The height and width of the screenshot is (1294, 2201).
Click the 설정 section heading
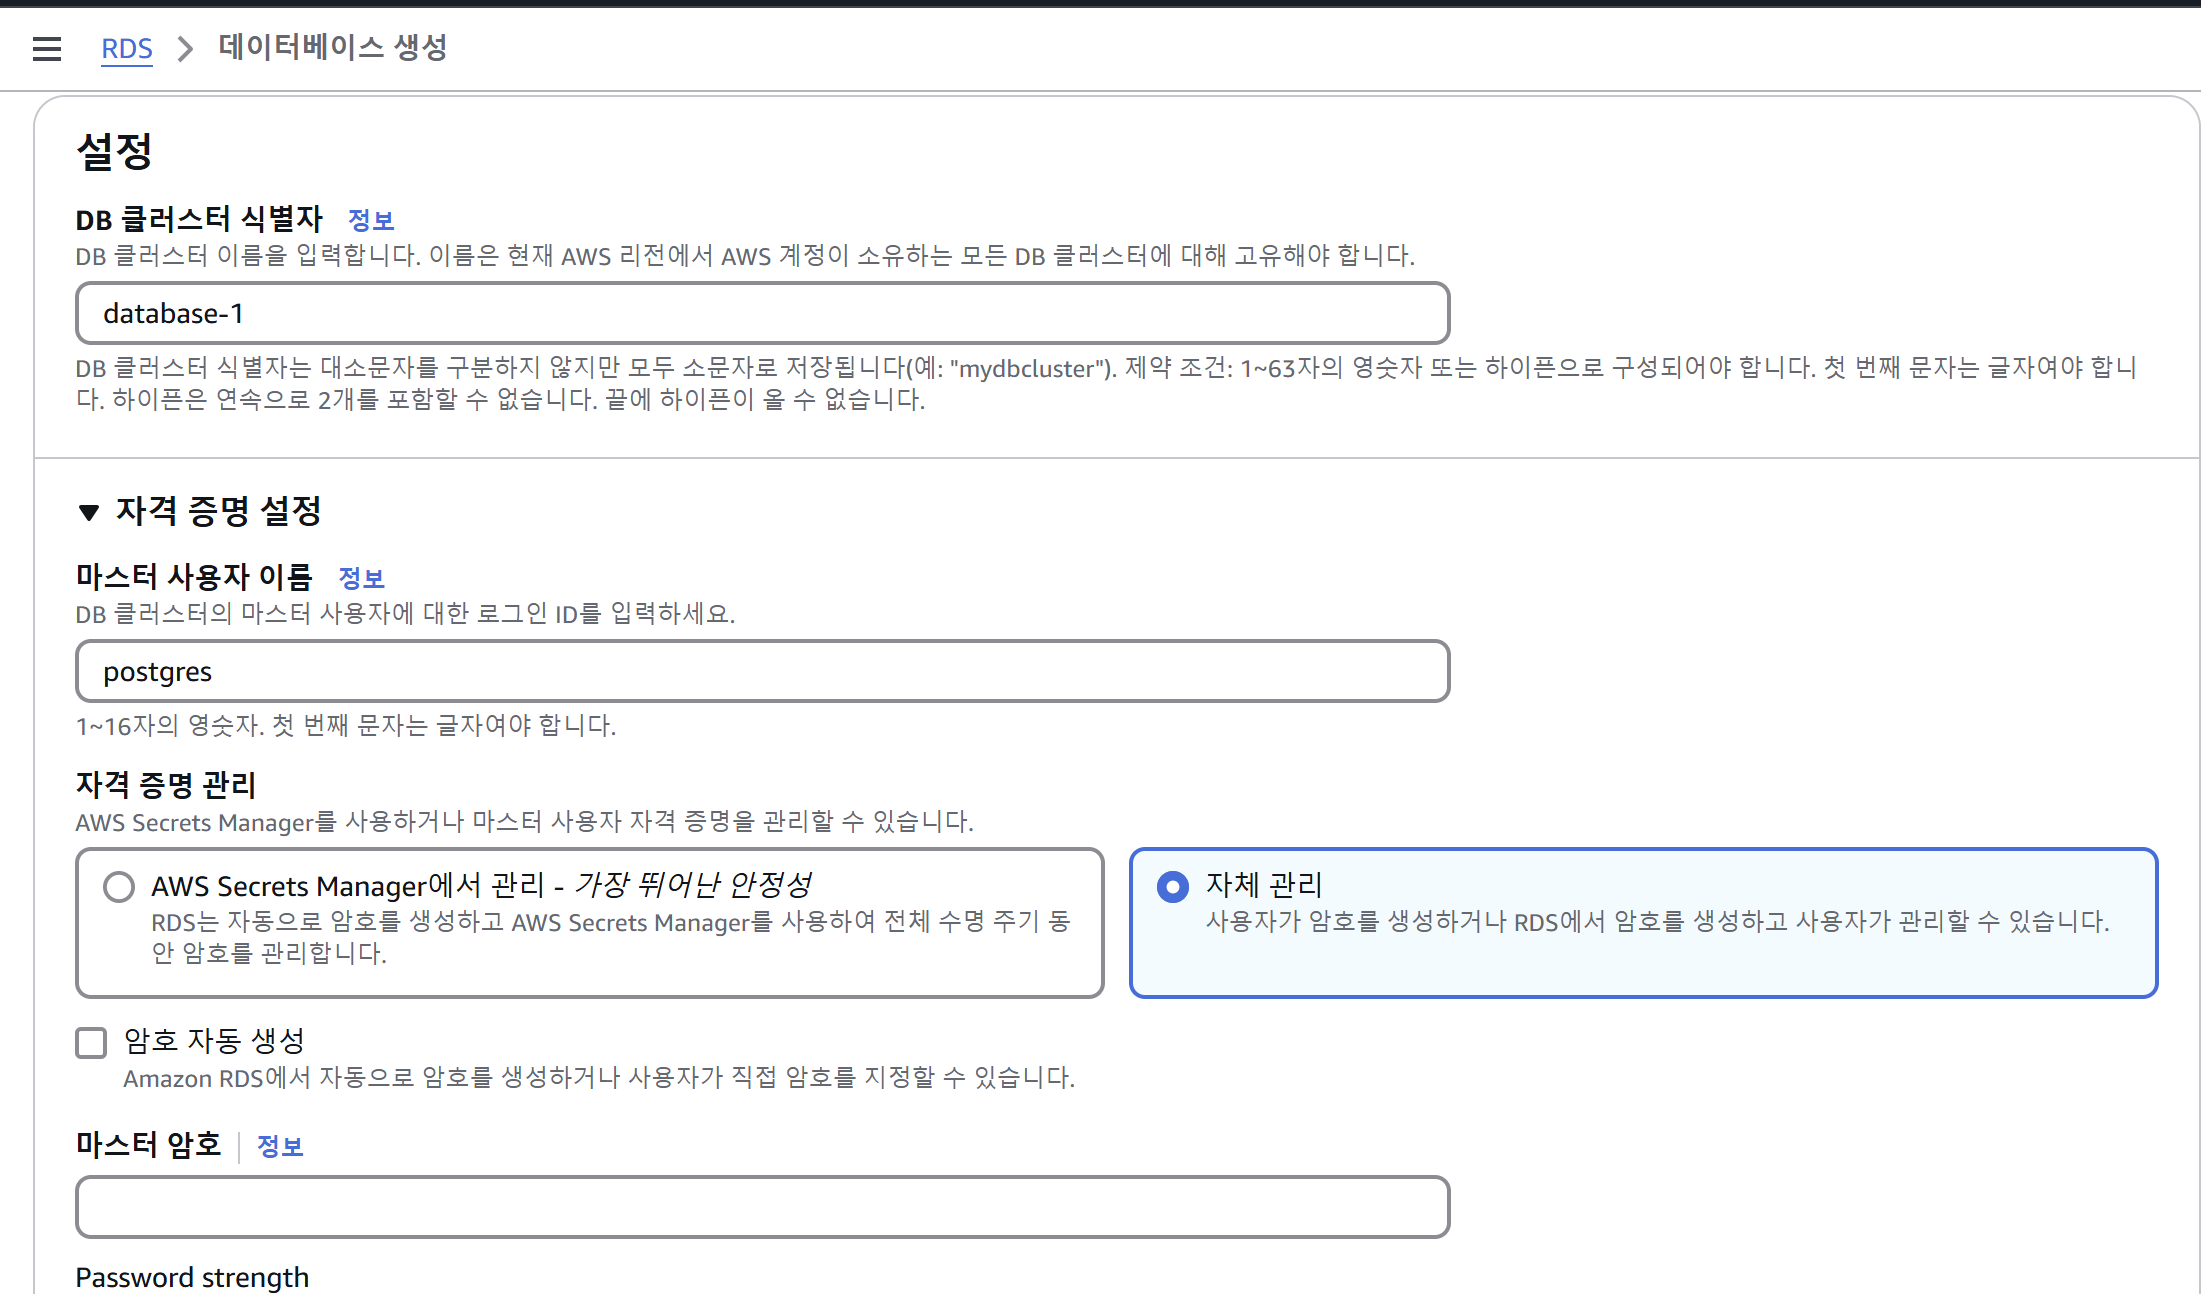(x=114, y=151)
